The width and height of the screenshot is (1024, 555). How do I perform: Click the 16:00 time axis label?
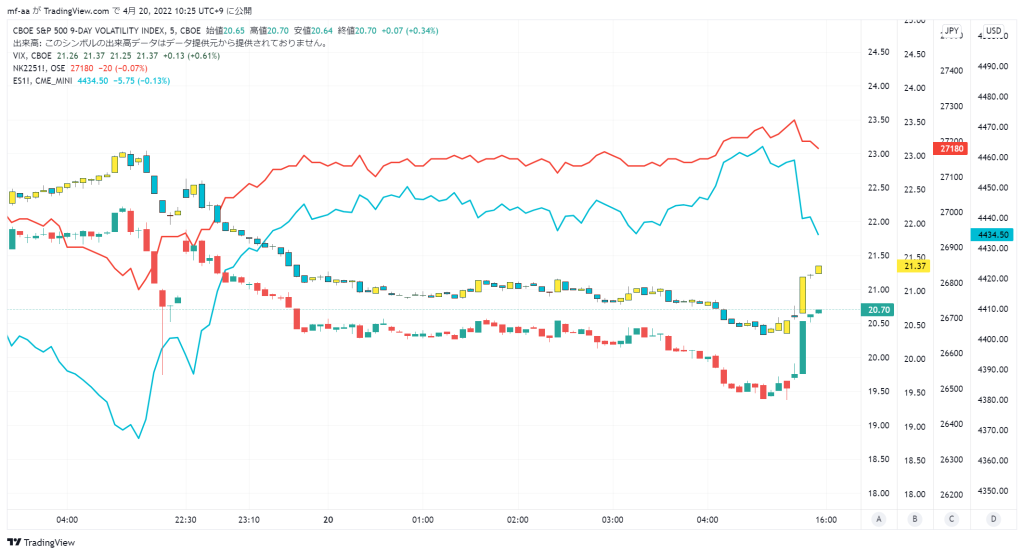pos(826,520)
